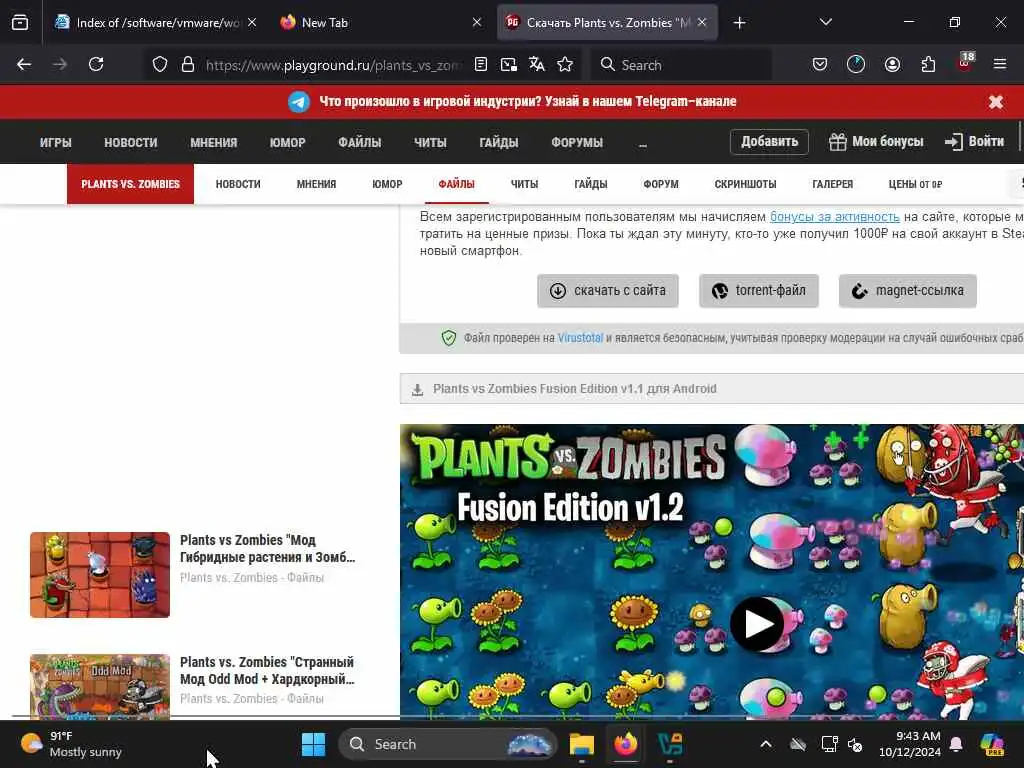Select ЮМОР in the game submenu
1024x768 pixels.
click(387, 184)
